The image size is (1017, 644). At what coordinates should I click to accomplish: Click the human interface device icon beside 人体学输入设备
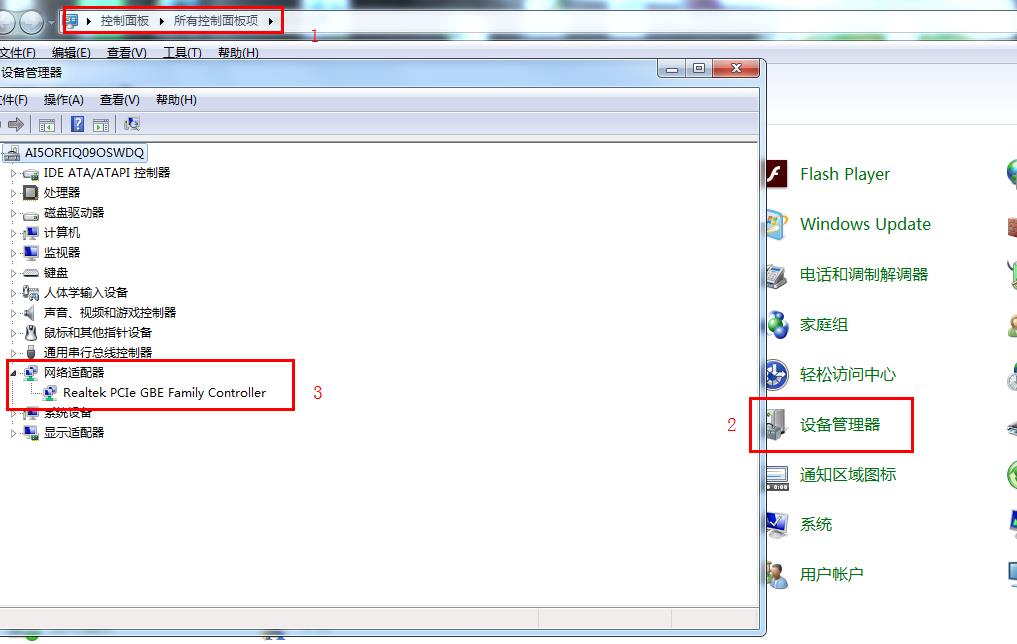tap(30, 293)
